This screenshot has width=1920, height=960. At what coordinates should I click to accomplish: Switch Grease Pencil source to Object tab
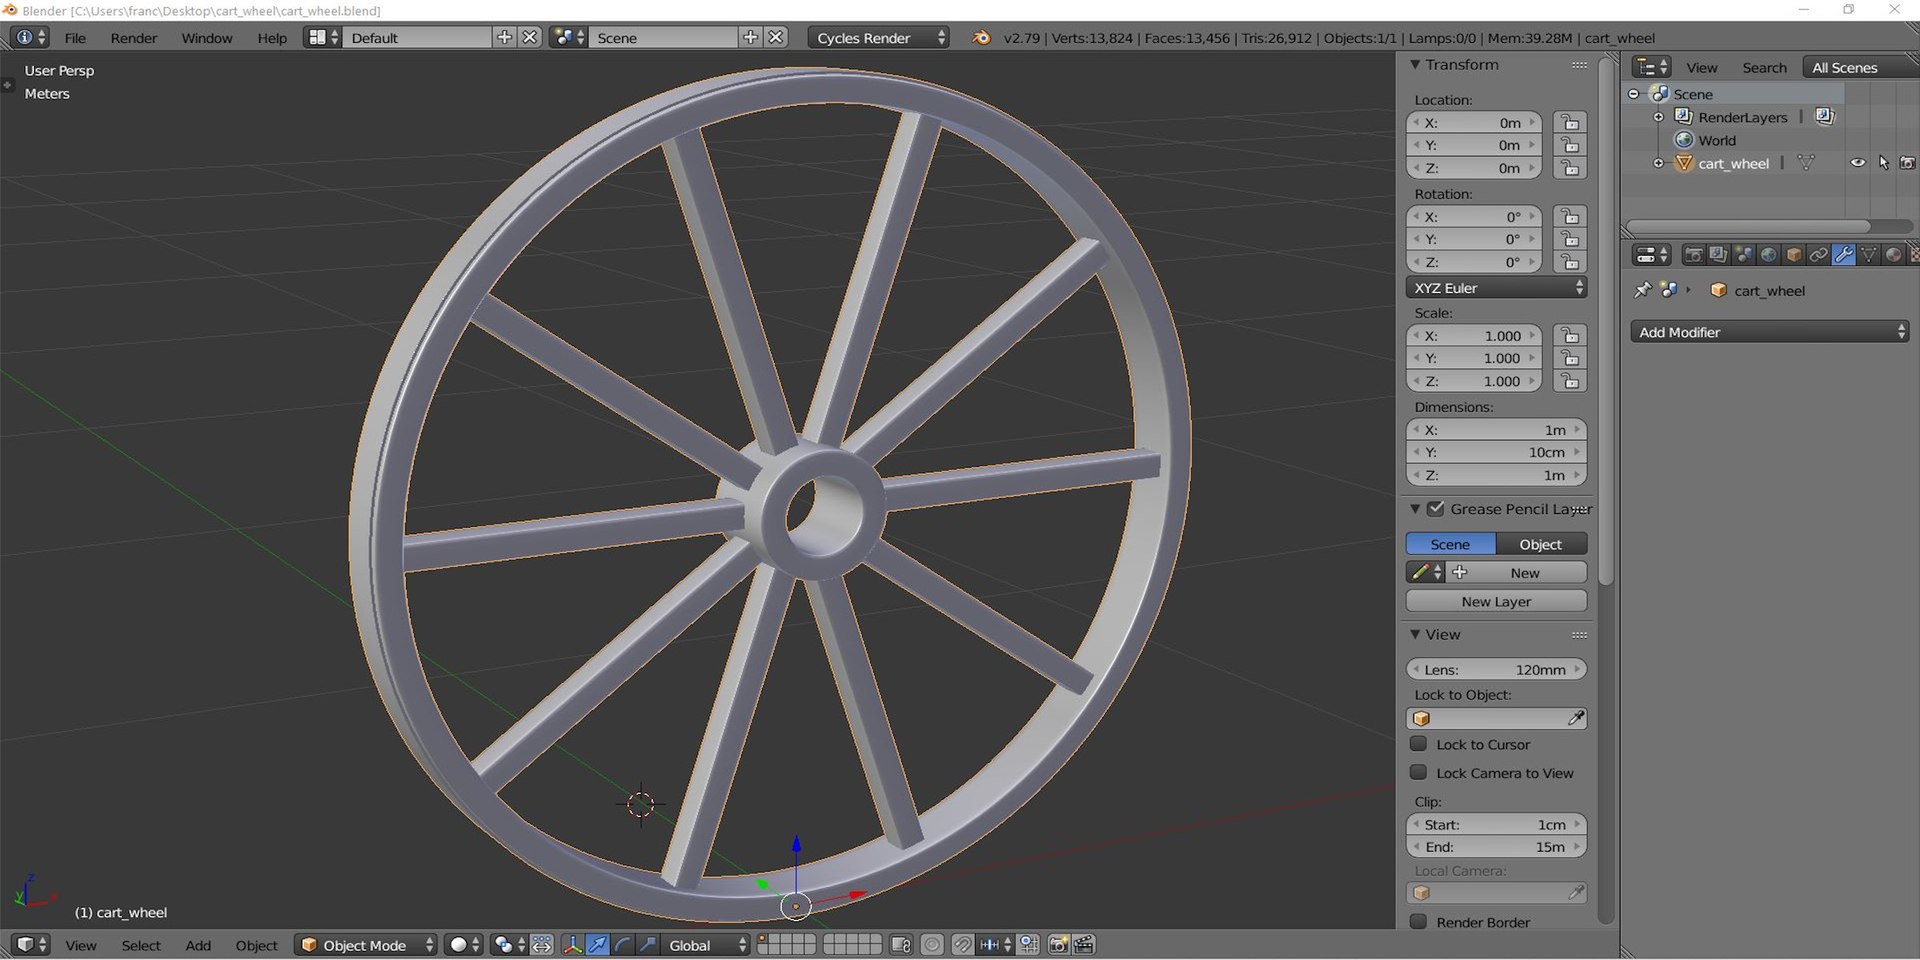[1541, 544]
